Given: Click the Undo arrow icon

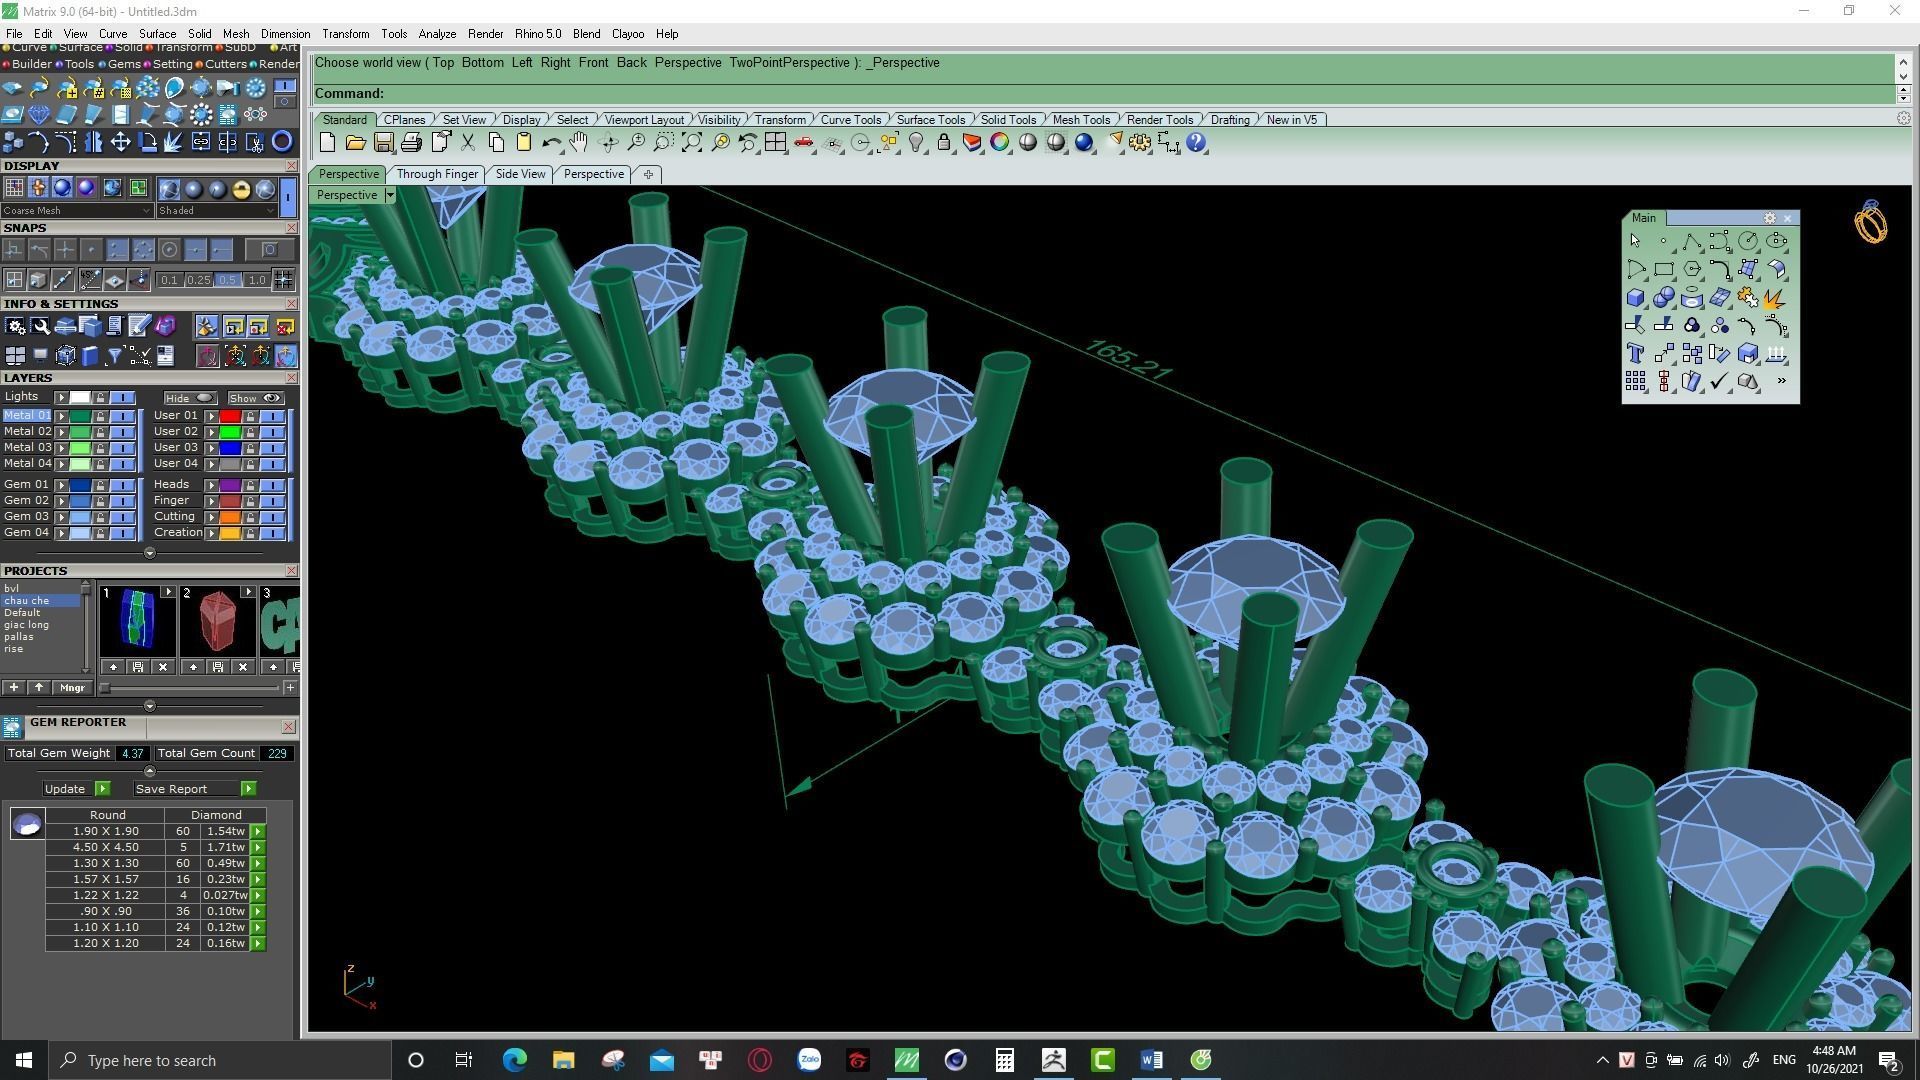Looking at the screenshot, I should coord(551,143).
